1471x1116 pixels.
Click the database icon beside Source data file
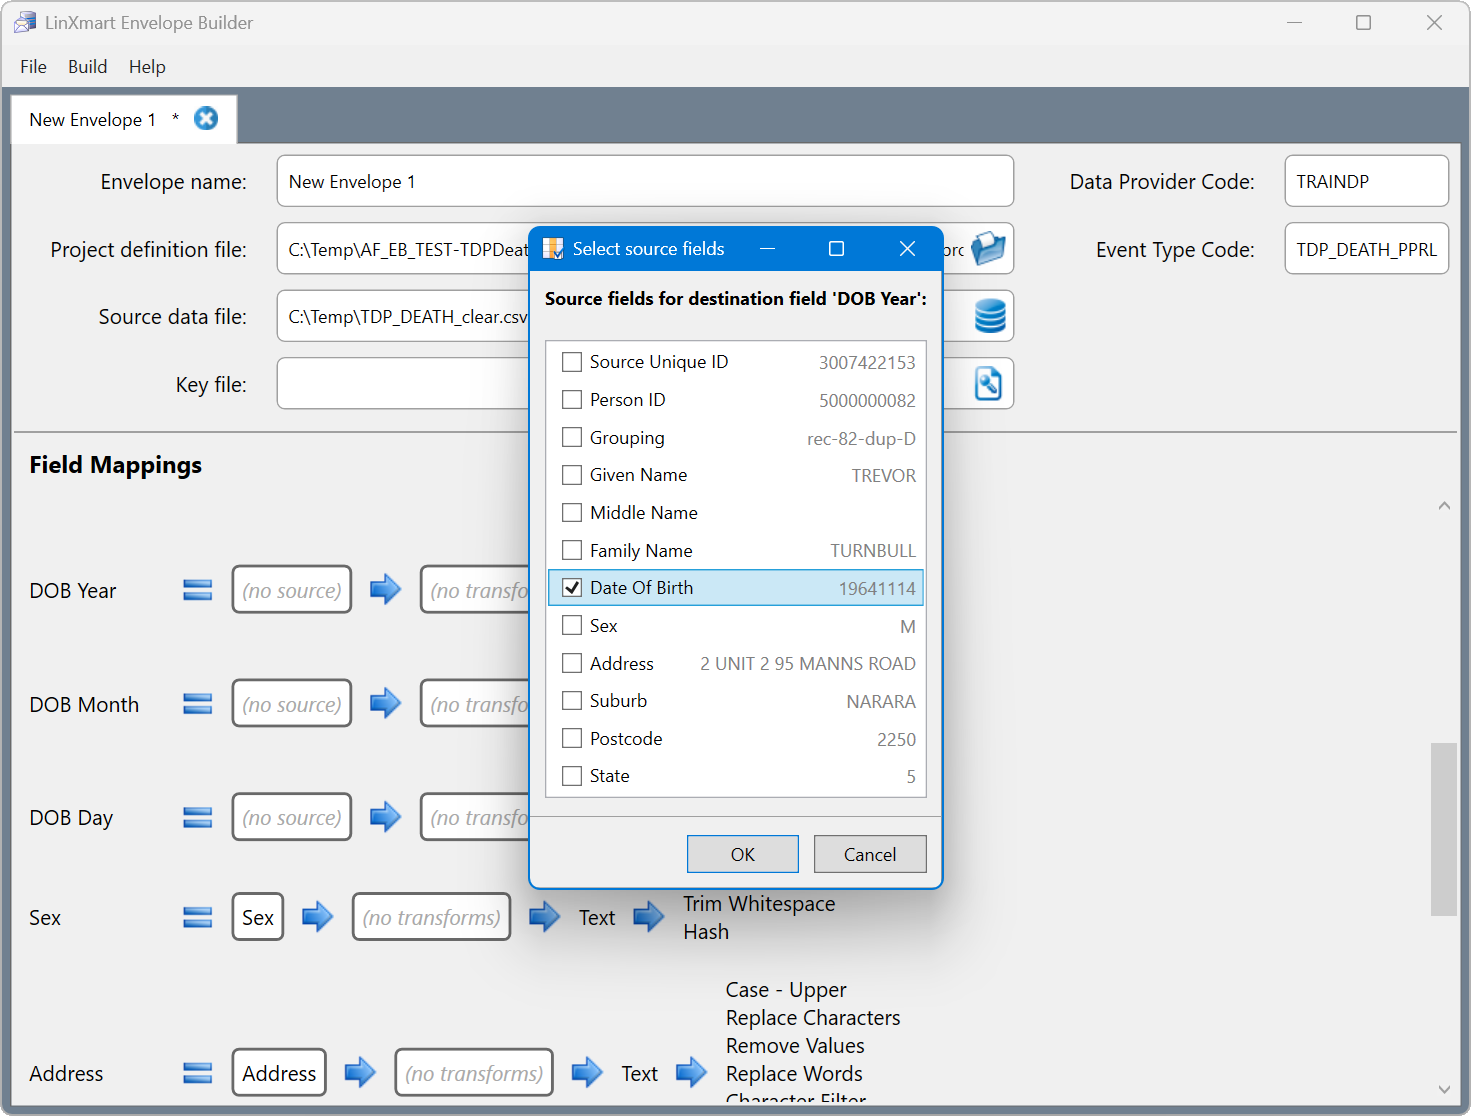pyautogui.click(x=990, y=316)
